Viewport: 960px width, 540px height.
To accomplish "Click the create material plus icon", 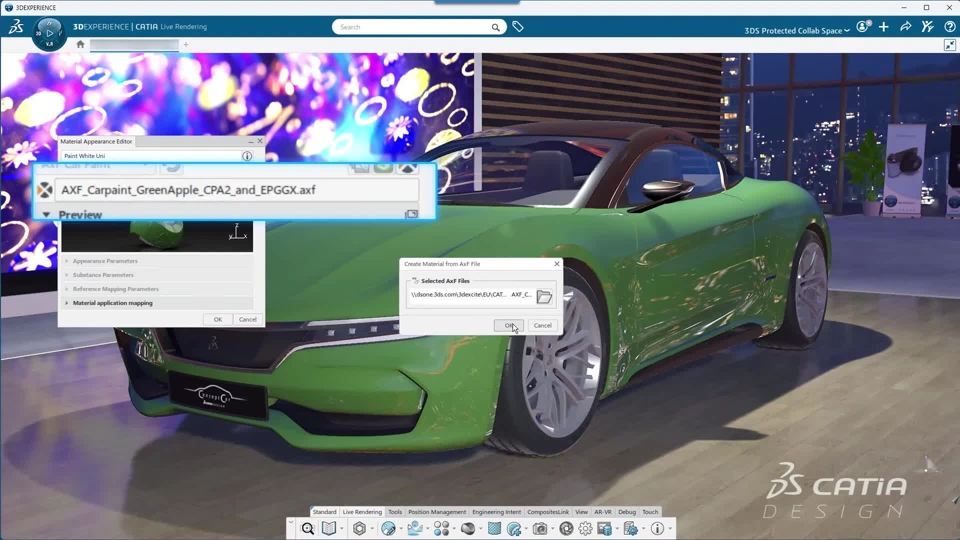I will 514,528.
